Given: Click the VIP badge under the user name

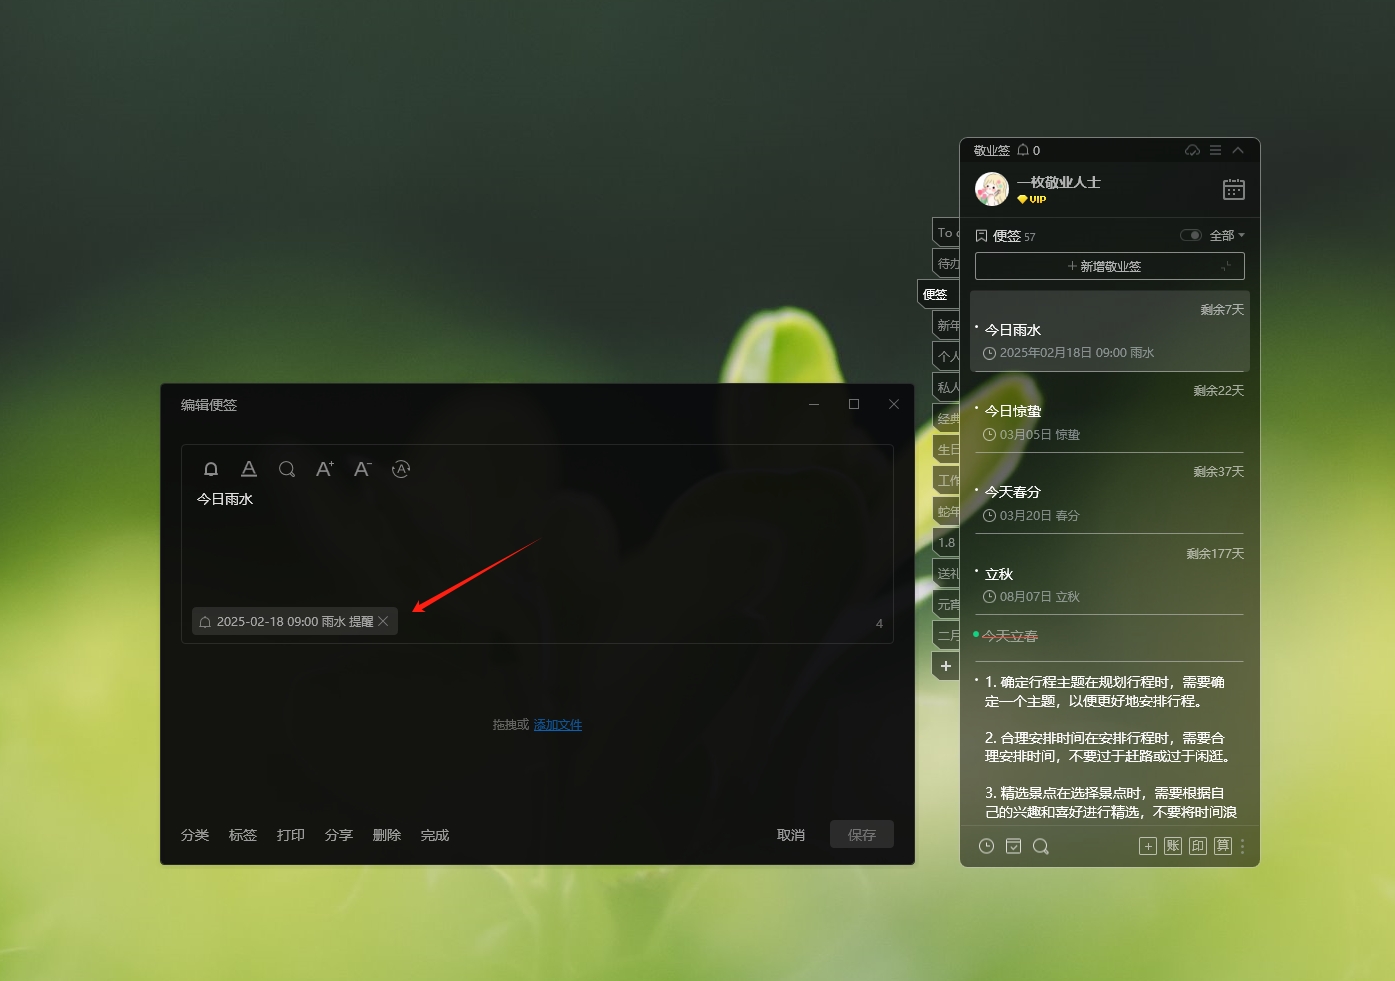Looking at the screenshot, I should (1032, 199).
